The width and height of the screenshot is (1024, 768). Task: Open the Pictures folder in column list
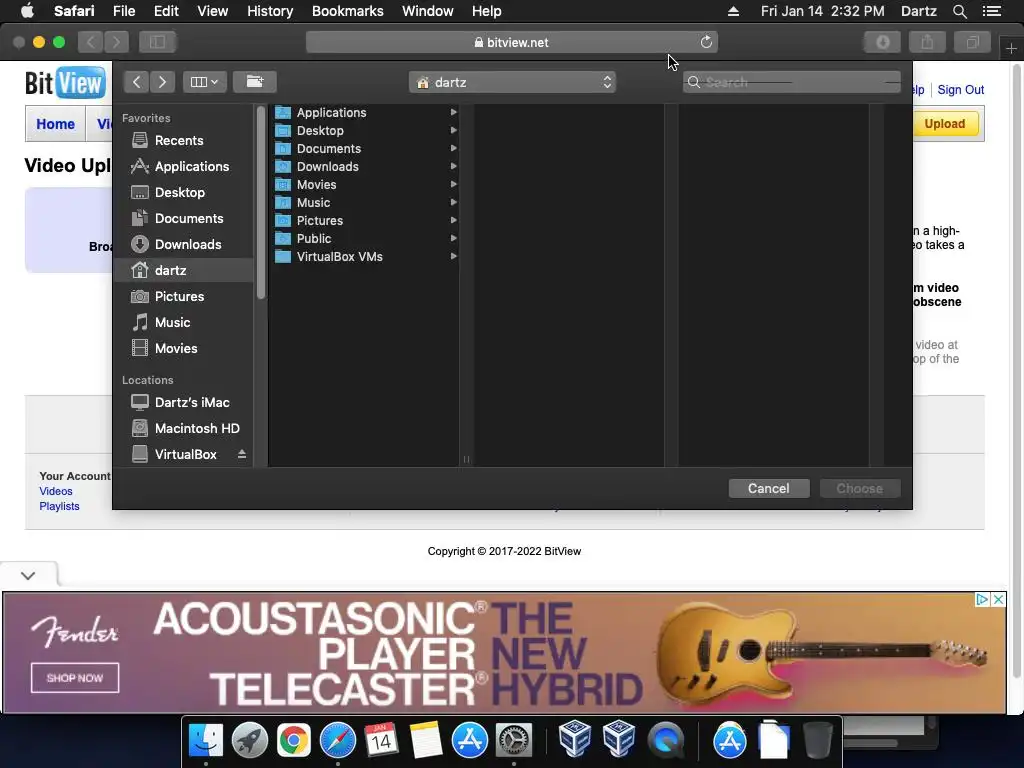[364, 221]
